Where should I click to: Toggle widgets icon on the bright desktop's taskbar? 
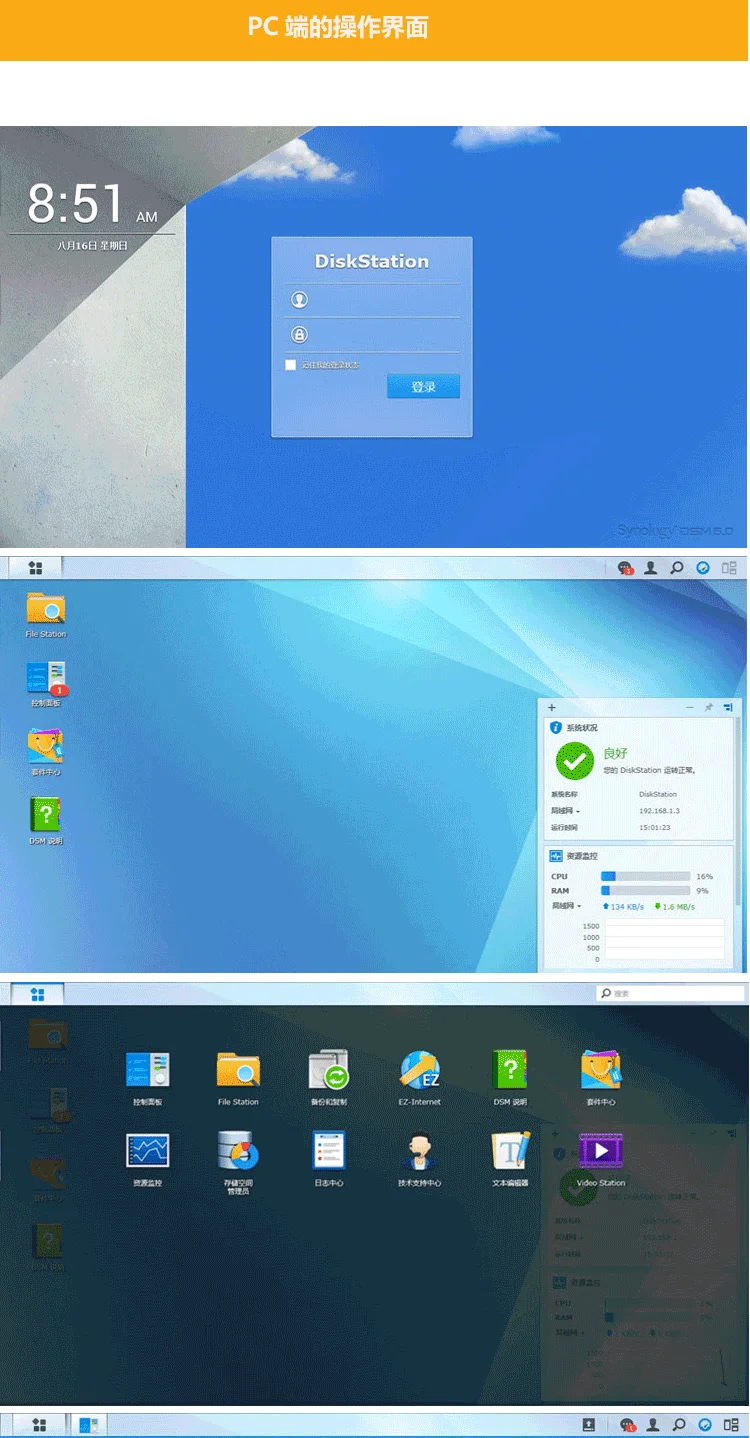703,568
